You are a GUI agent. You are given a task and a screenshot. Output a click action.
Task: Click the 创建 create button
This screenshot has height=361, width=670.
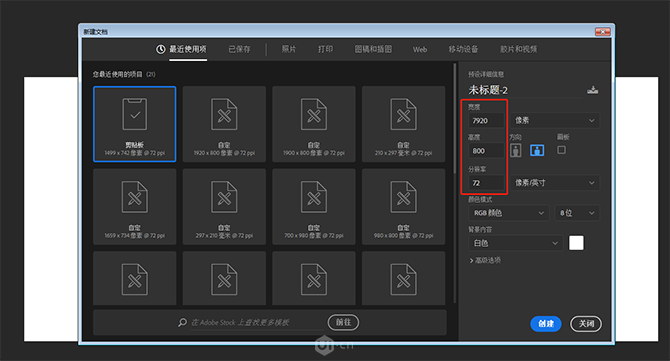546,324
